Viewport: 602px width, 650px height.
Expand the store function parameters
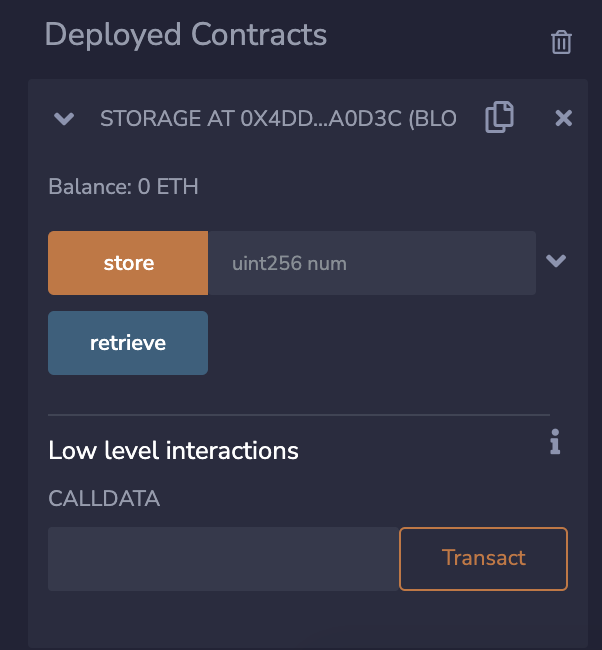click(x=556, y=262)
